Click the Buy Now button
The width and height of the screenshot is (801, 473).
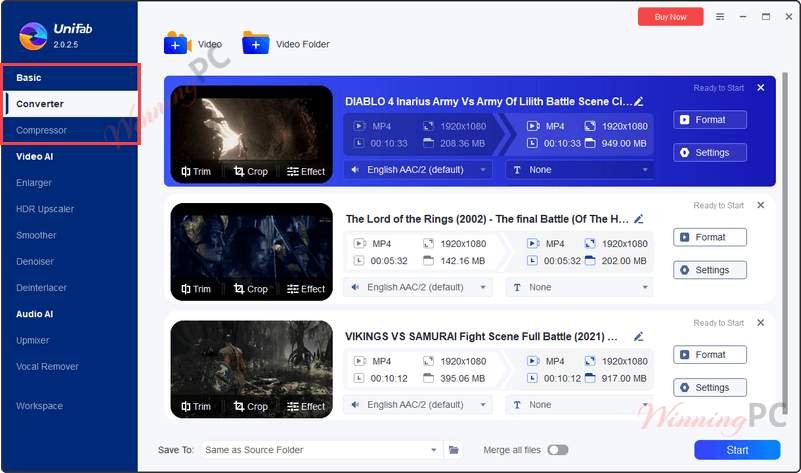click(670, 17)
